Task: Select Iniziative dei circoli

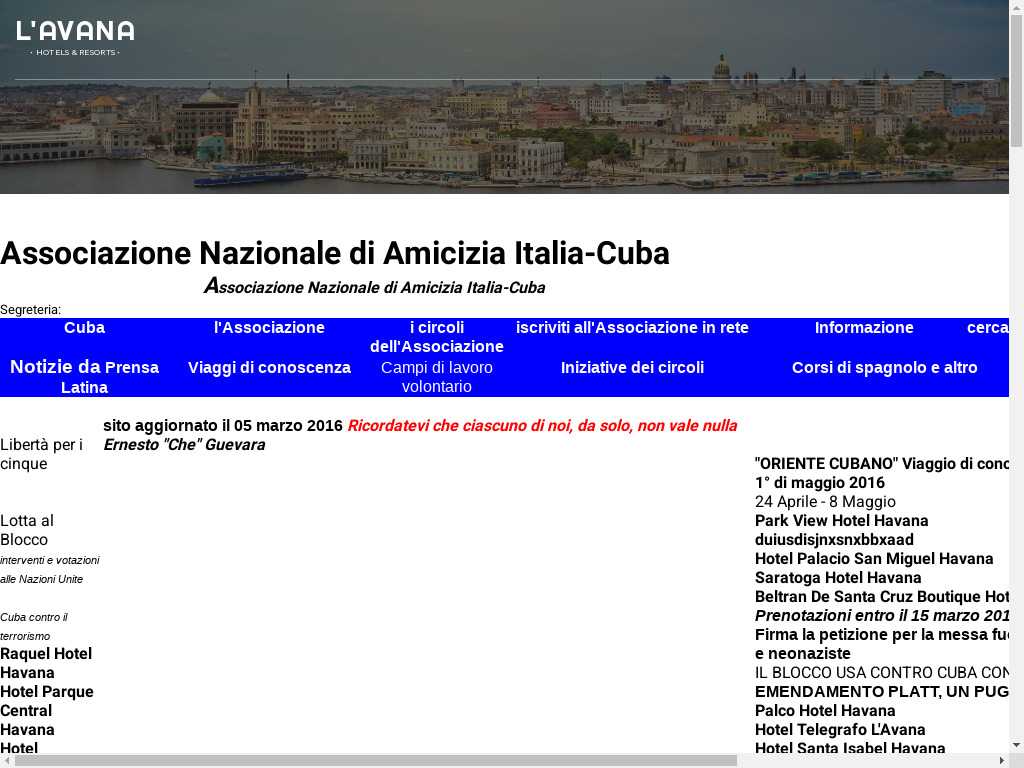Action: 632,368
